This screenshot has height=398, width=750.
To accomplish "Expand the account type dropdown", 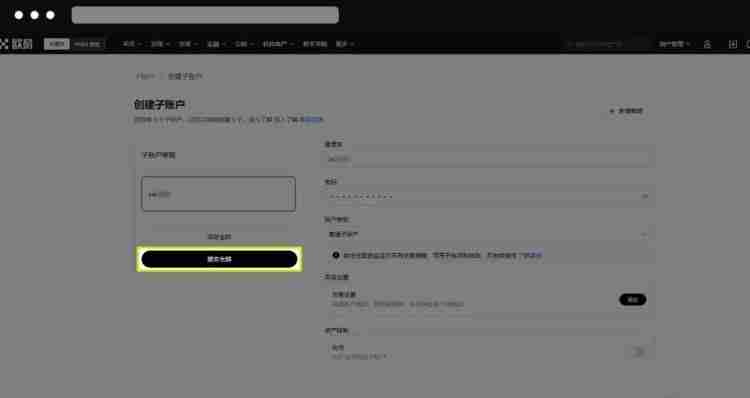I will (x=487, y=234).
